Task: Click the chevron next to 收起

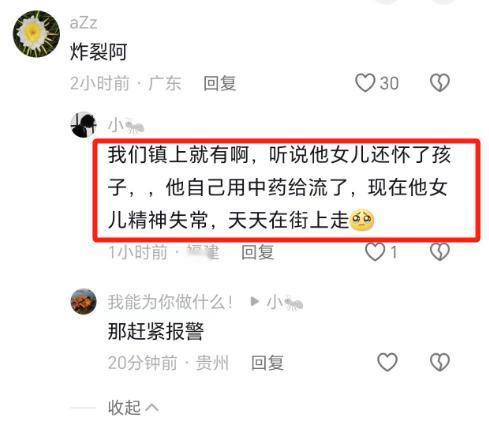Action: coord(152,407)
